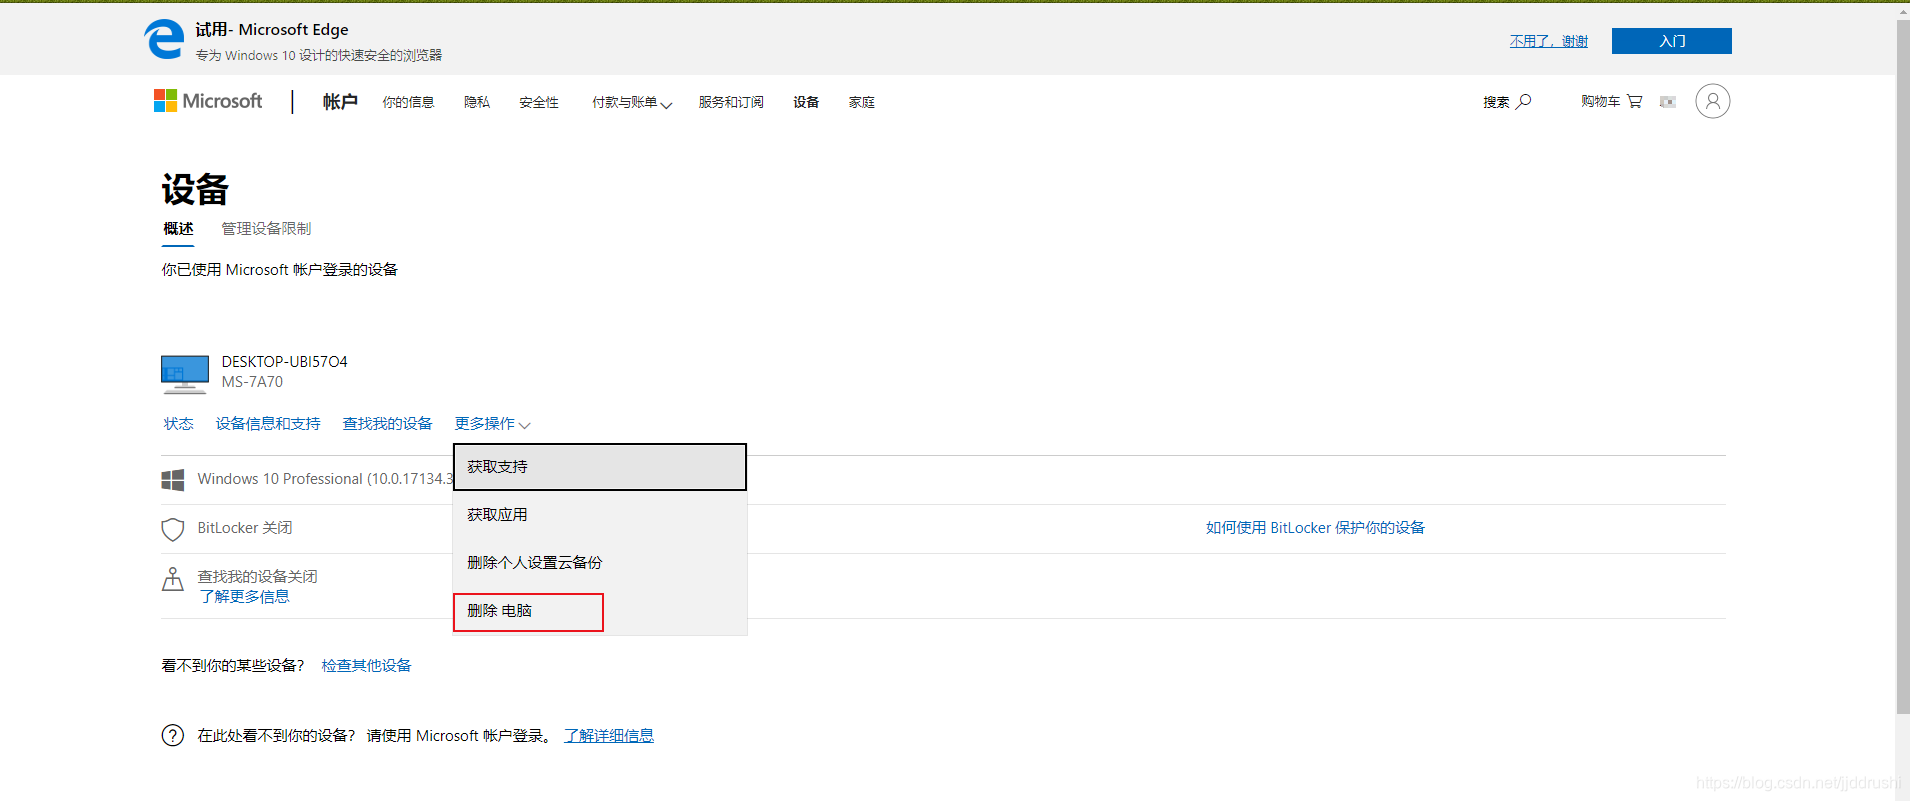1910x801 pixels.
Task: Open 你的信息 navigation item
Action: [408, 102]
